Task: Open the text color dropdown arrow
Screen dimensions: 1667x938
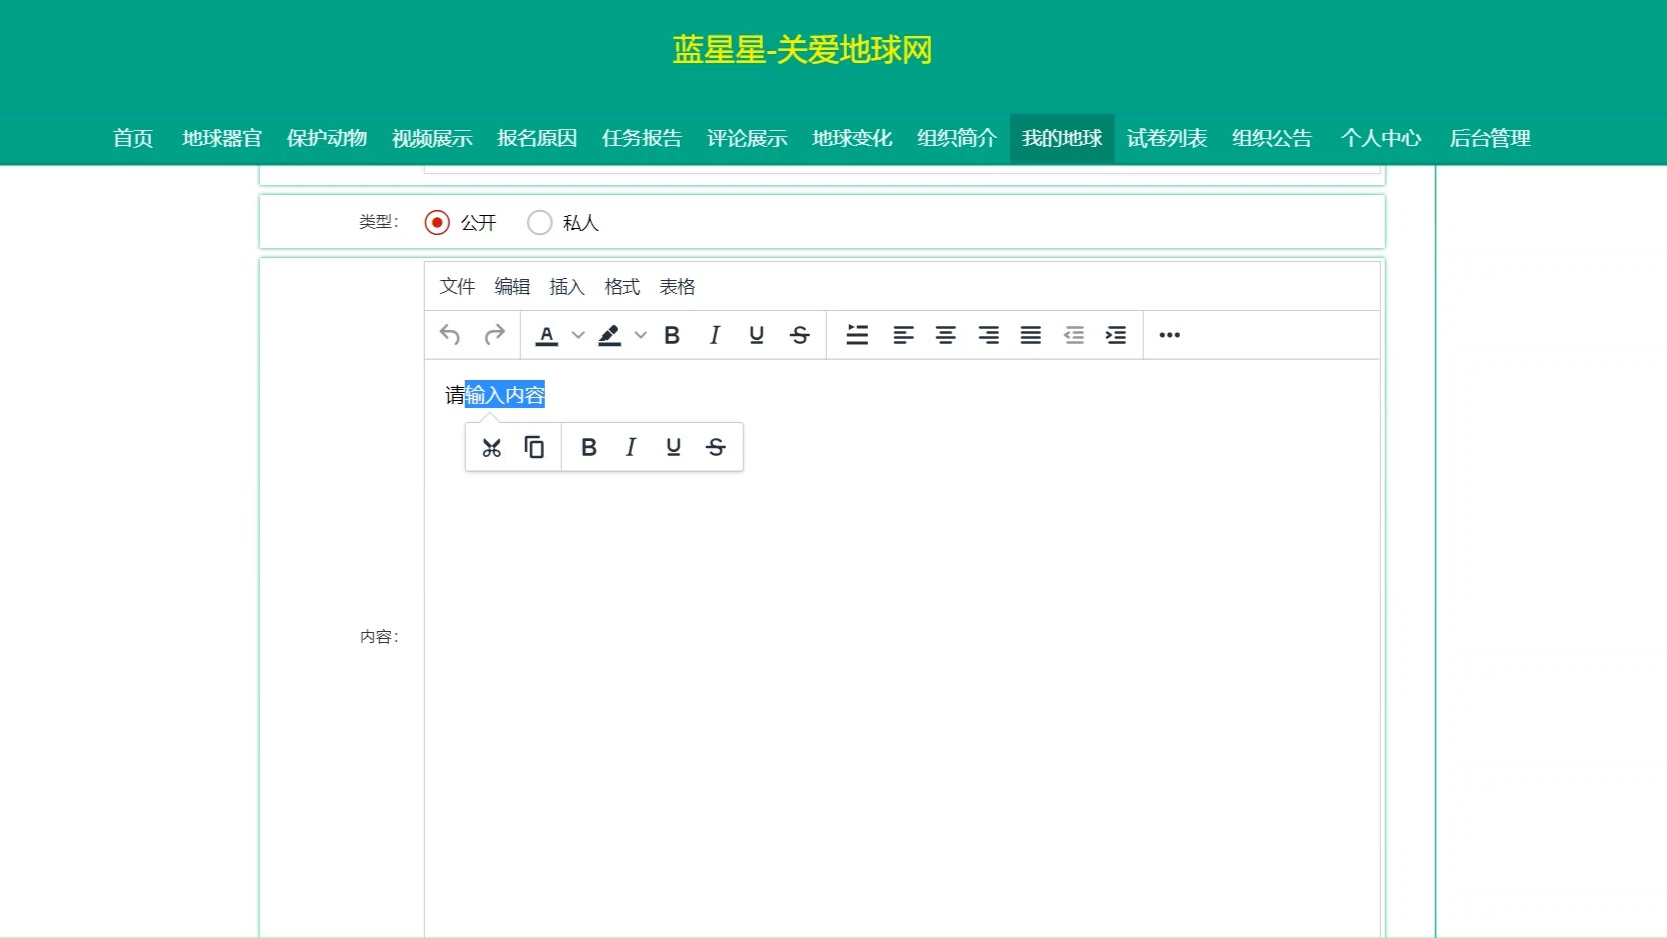Action: pyautogui.click(x=578, y=335)
